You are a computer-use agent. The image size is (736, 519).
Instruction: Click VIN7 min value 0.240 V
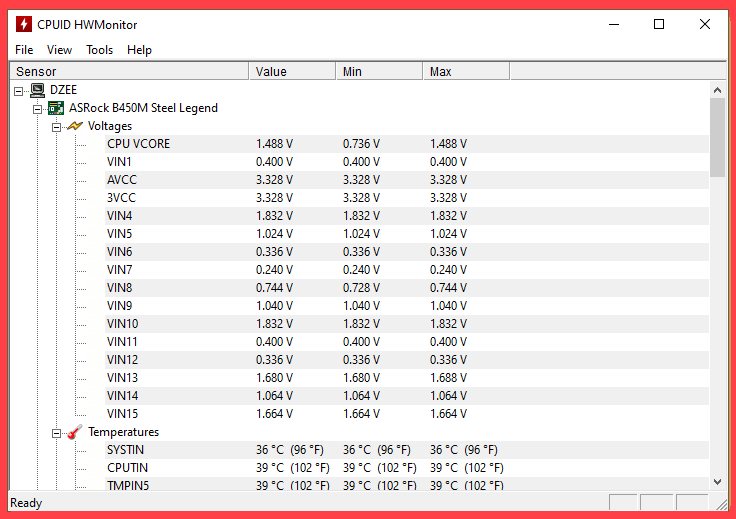[x=361, y=270]
